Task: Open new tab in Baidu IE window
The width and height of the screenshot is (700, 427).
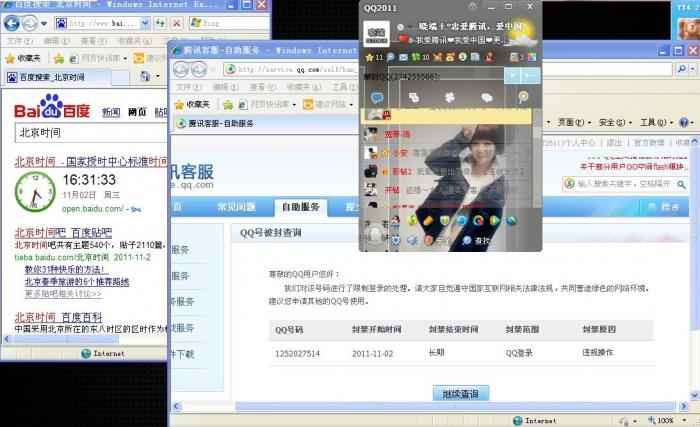Action: point(120,77)
